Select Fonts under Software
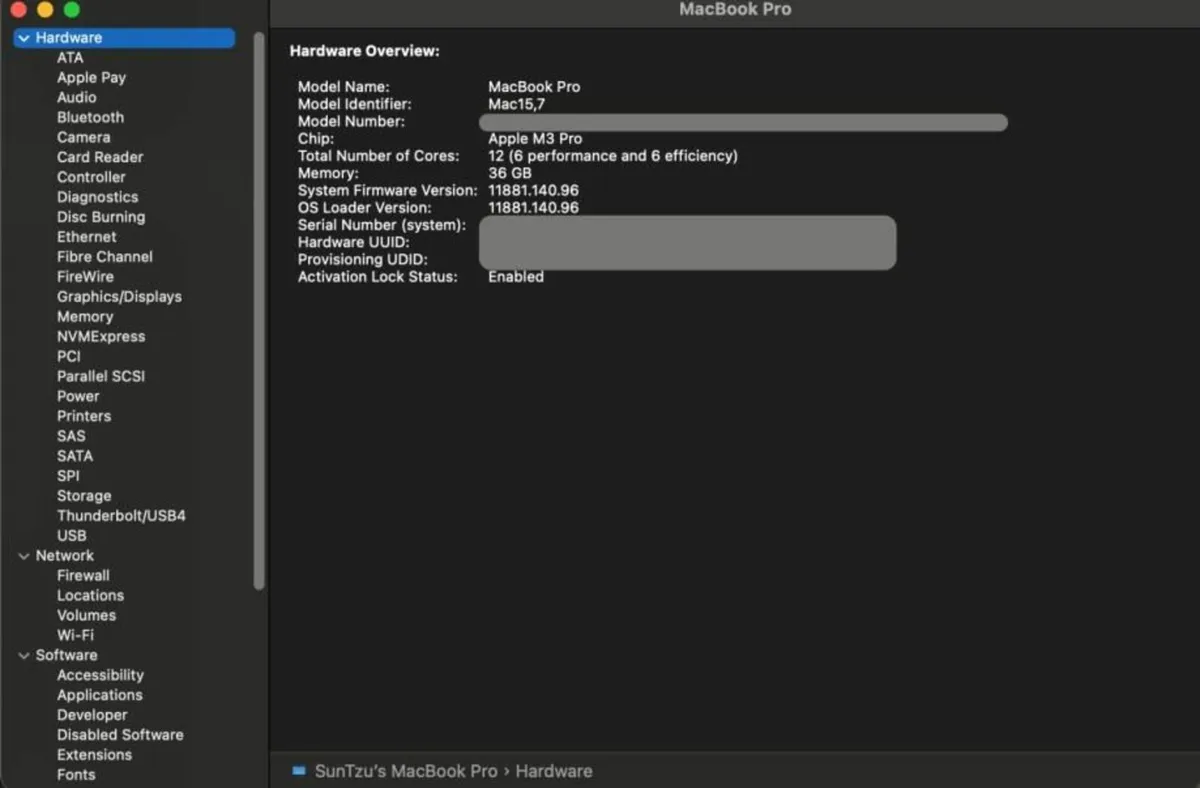The height and width of the screenshot is (788, 1200). point(76,775)
